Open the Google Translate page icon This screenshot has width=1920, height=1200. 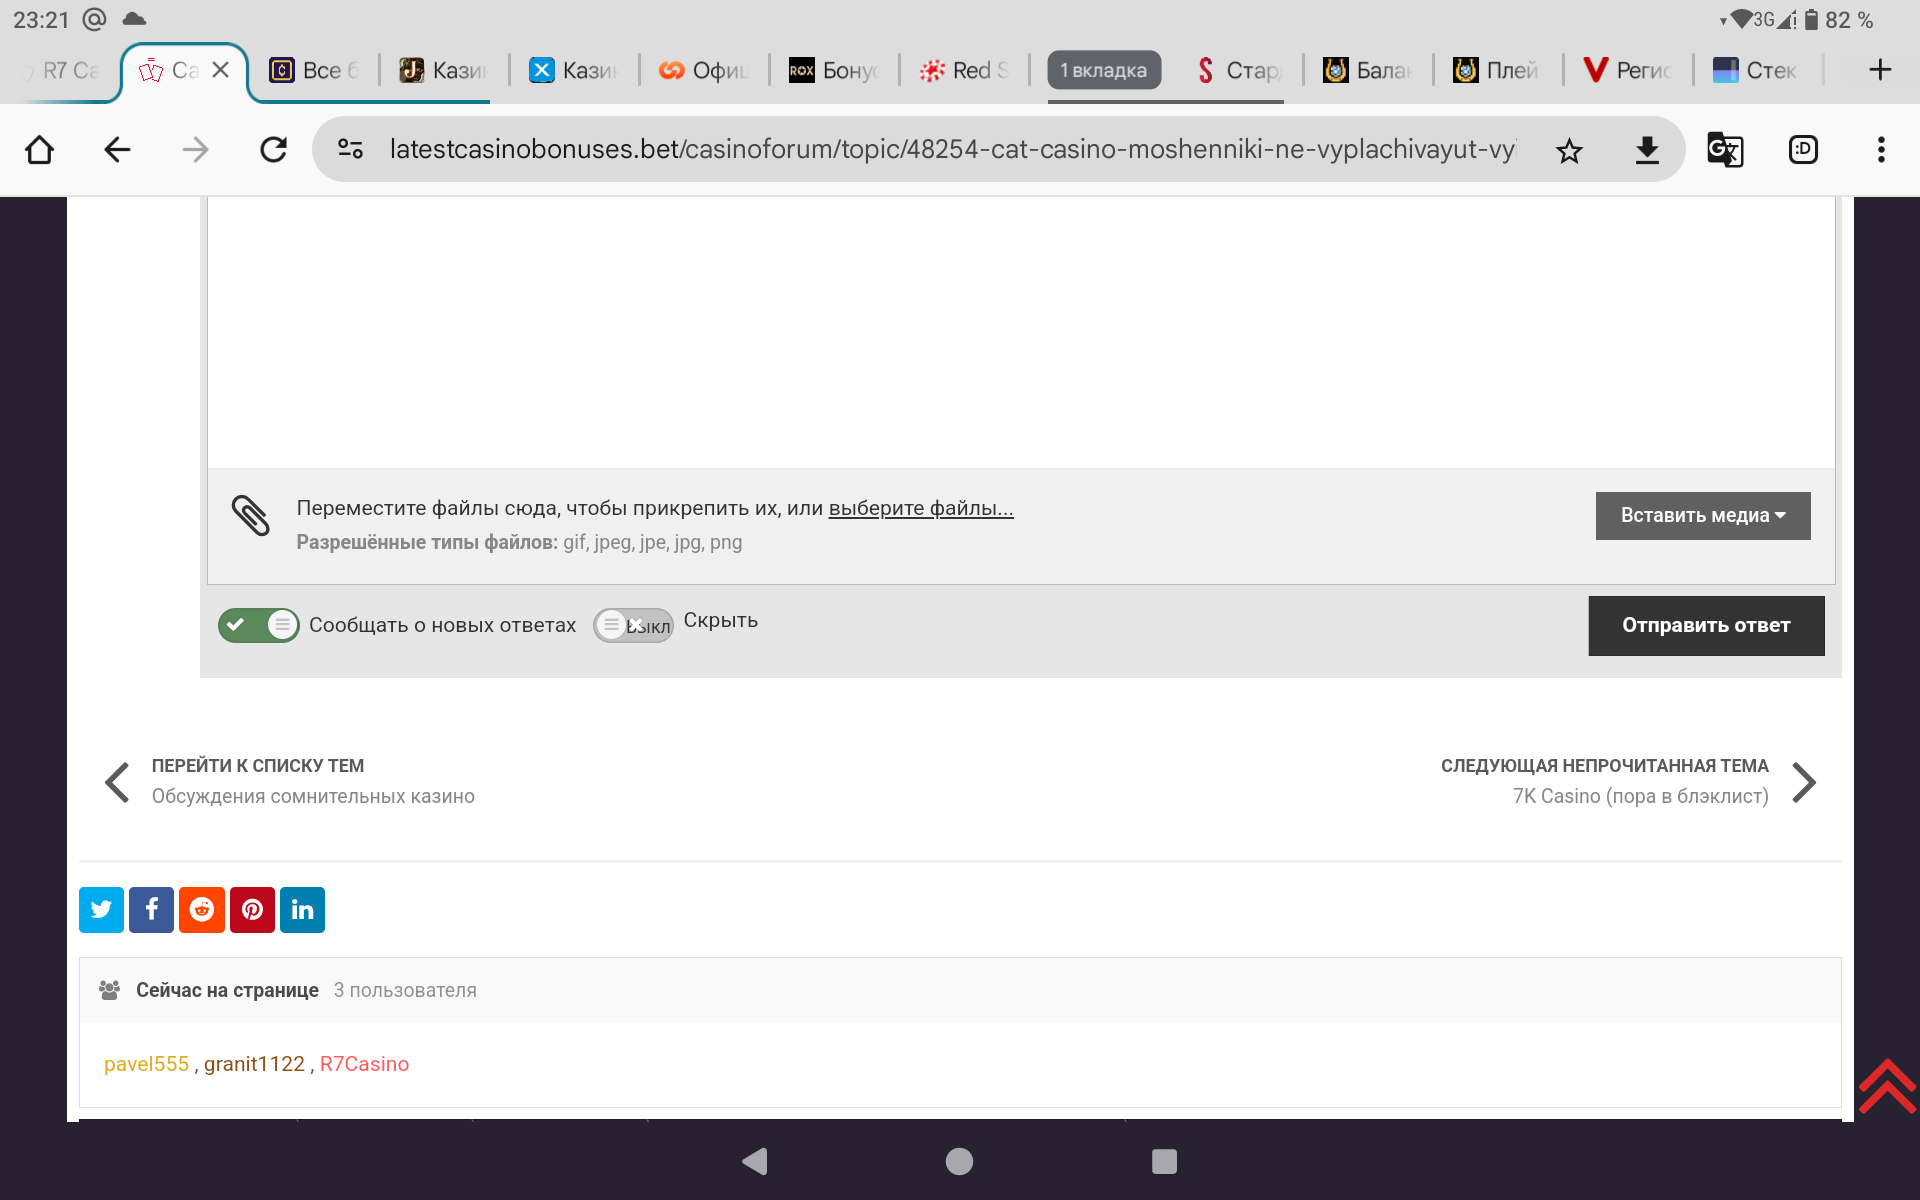point(1725,150)
